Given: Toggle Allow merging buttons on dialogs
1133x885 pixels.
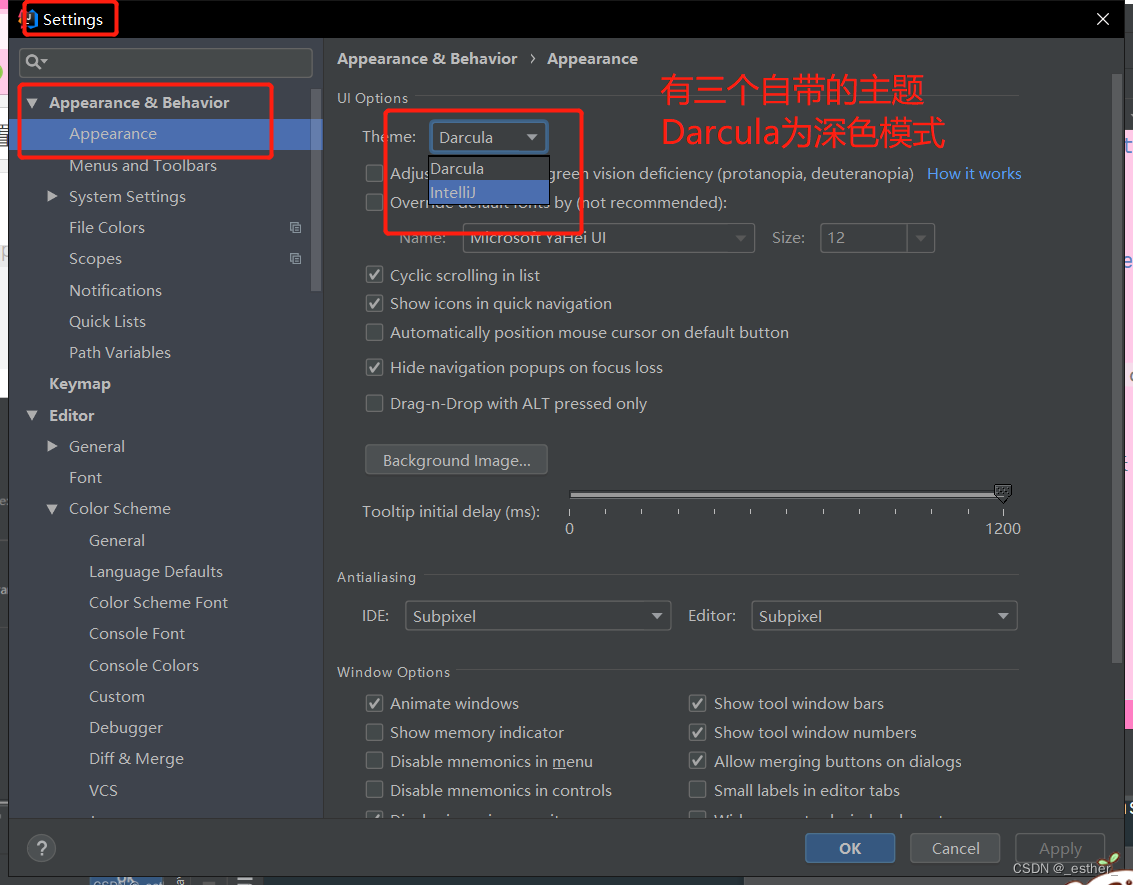Looking at the screenshot, I should coord(697,761).
